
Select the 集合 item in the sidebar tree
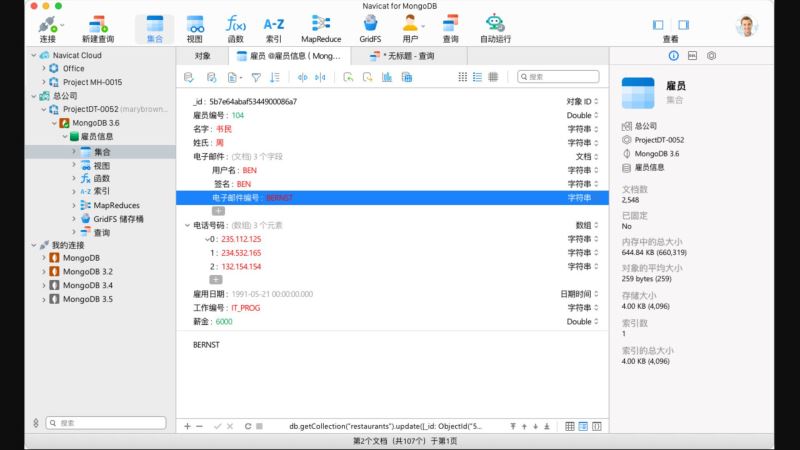point(101,152)
